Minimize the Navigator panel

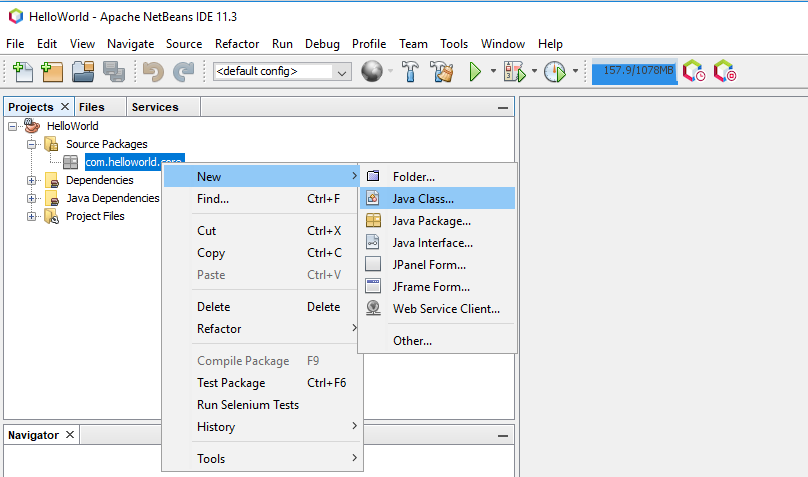(503, 436)
